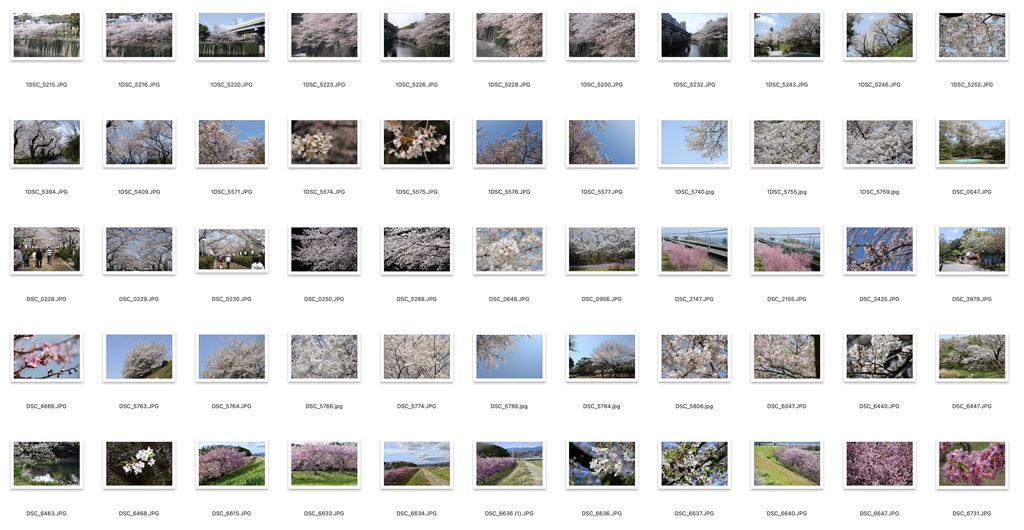The image size is (1024, 530).
Task: Select the DSC_0229.JPG file name
Action: tap(139, 299)
